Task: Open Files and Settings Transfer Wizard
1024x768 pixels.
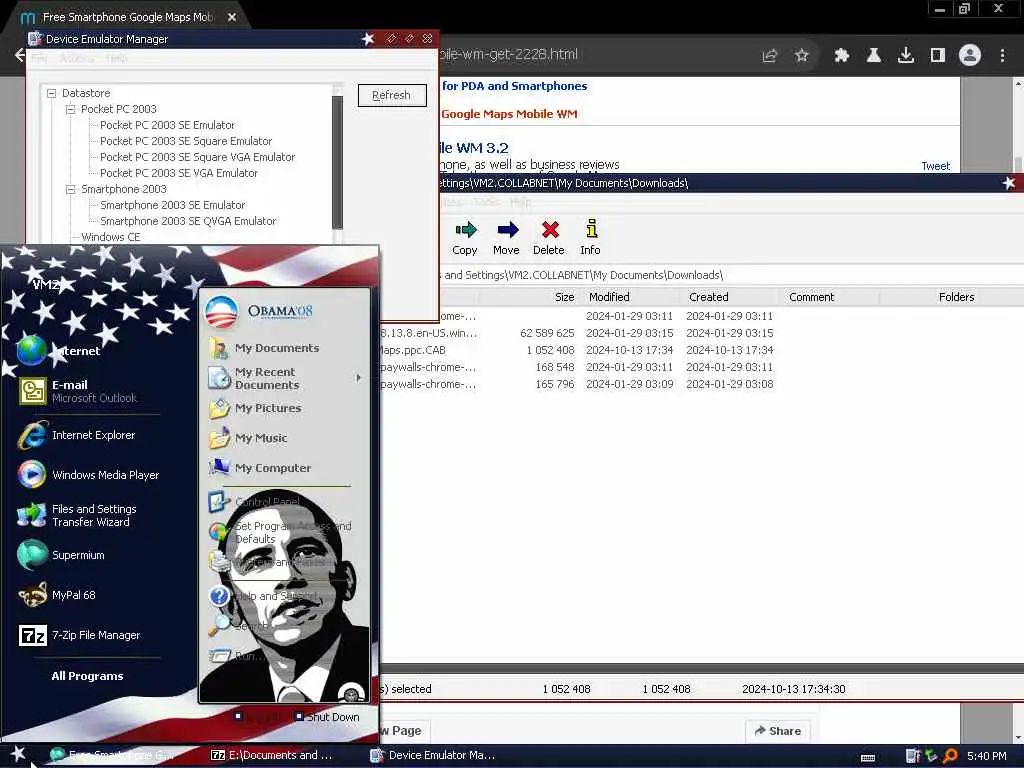Action: click(77, 515)
